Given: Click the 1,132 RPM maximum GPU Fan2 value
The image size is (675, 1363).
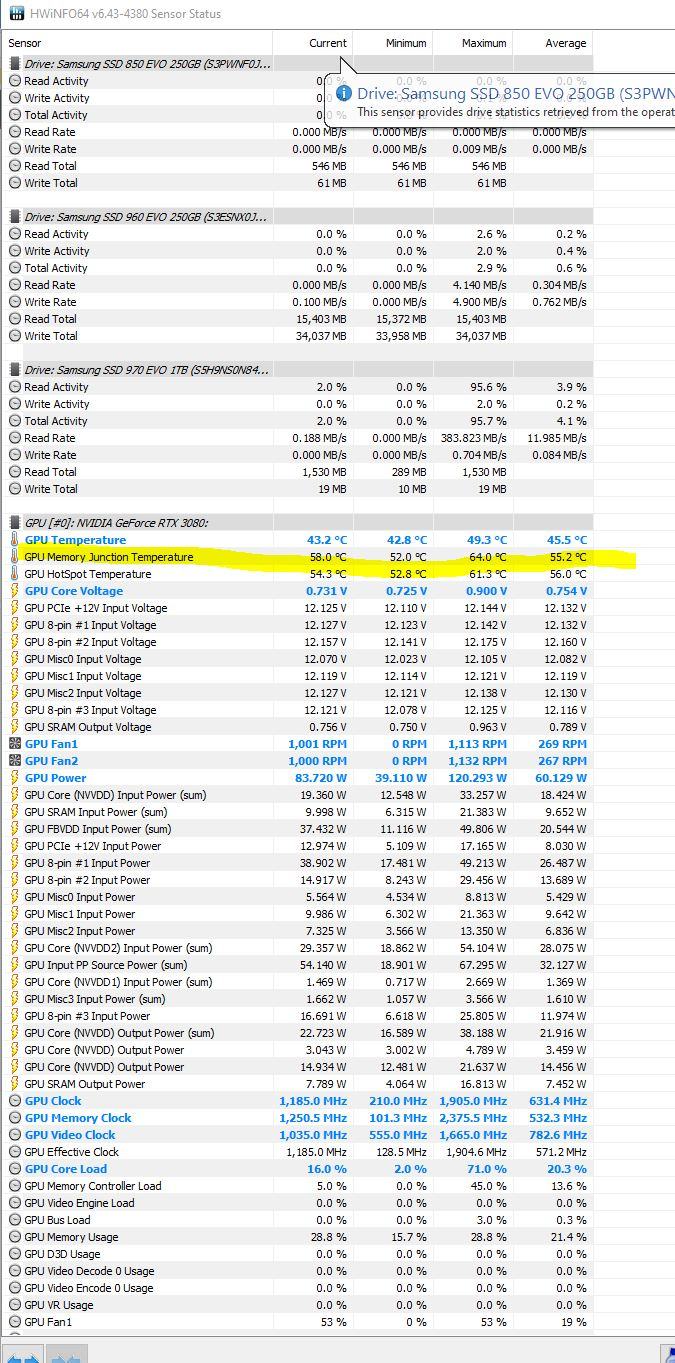Looking at the screenshot, I should coord(480,761).
